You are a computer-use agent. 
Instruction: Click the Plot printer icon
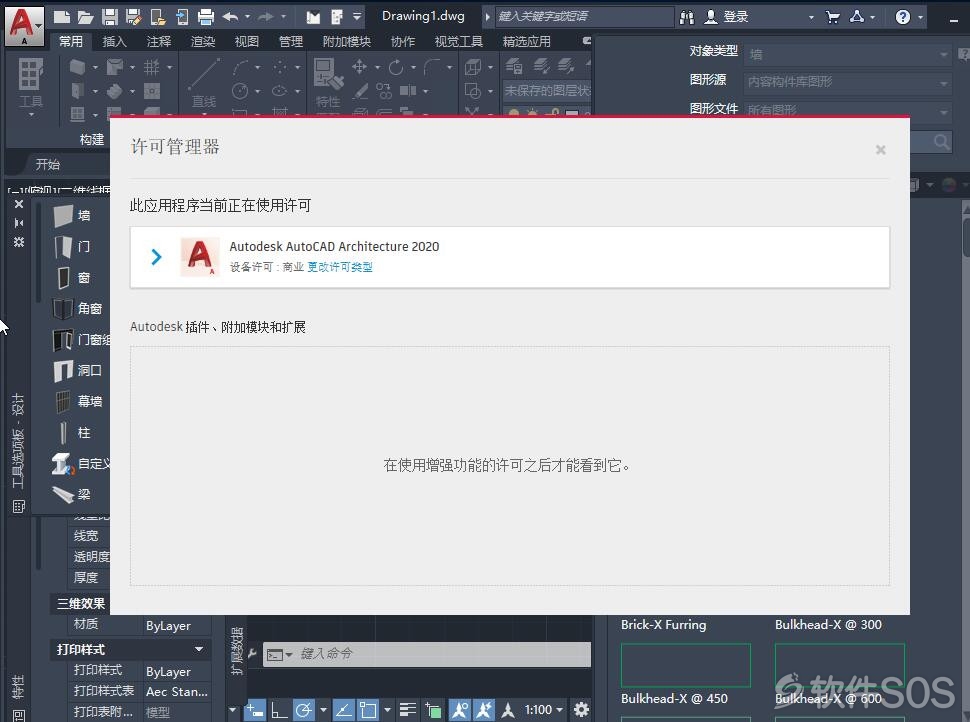tap(205, 17)
